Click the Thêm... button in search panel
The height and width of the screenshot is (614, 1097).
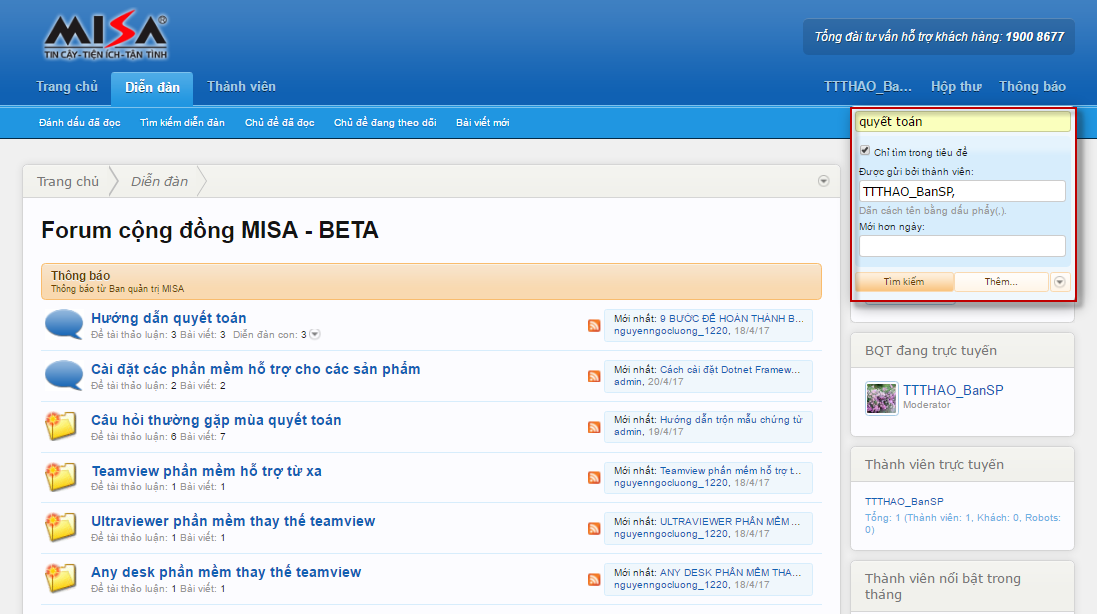coord(1000,282)
